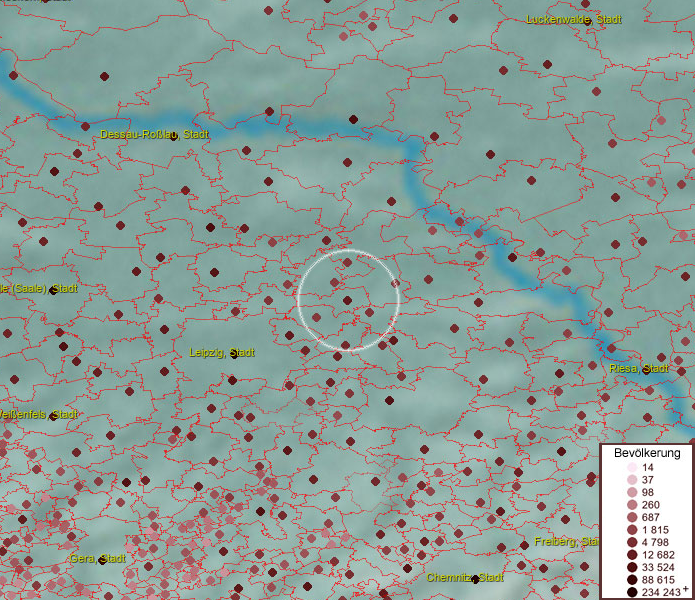
Task: Click the legend value 37
Action: (648, 479)
